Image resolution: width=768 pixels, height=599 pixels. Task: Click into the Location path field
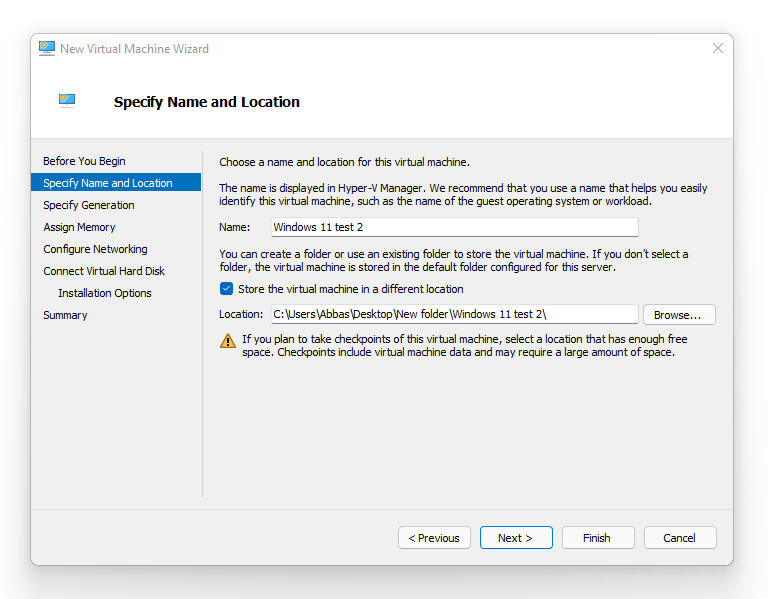click(x=455, y=314)
